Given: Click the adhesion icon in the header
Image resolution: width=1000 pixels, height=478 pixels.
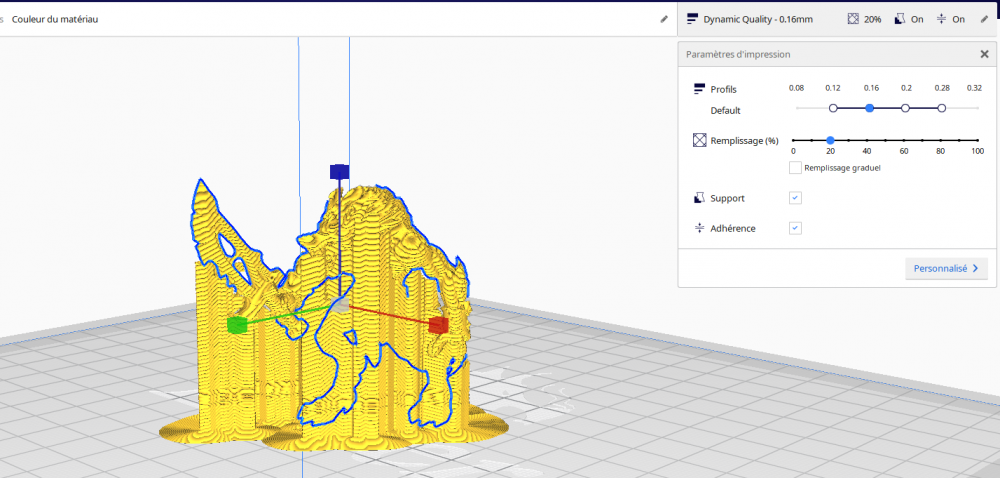Looking at the screenshot, I should [941, 19].
